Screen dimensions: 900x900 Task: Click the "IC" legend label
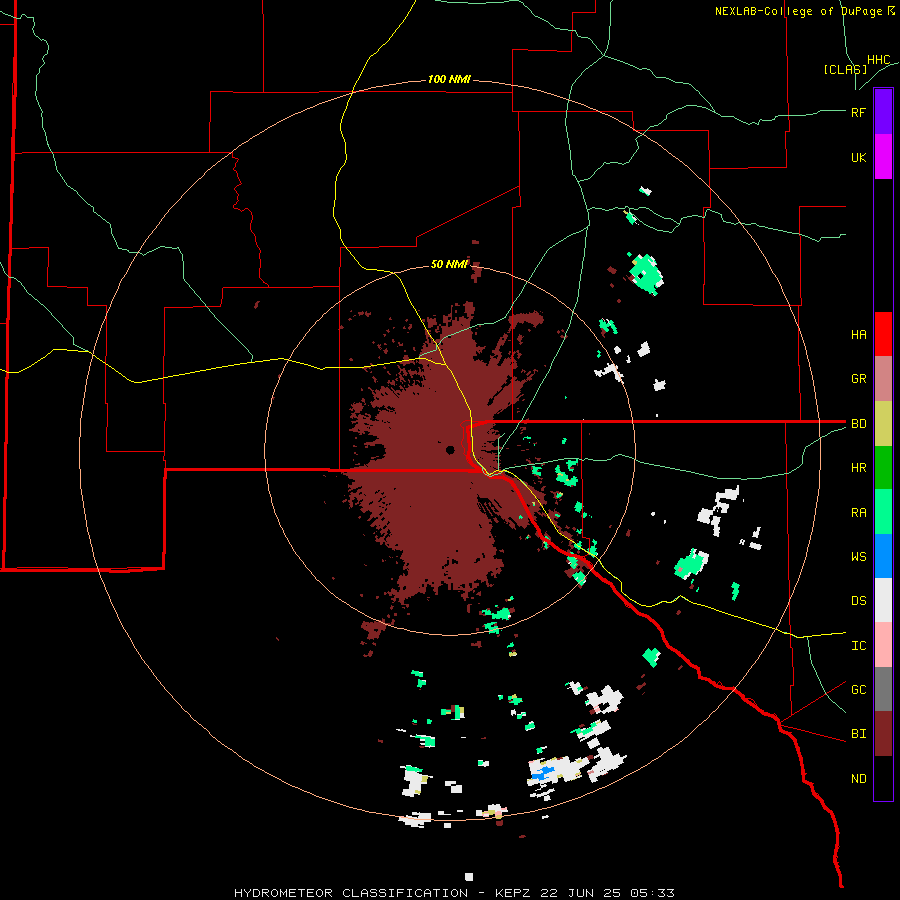858,645
